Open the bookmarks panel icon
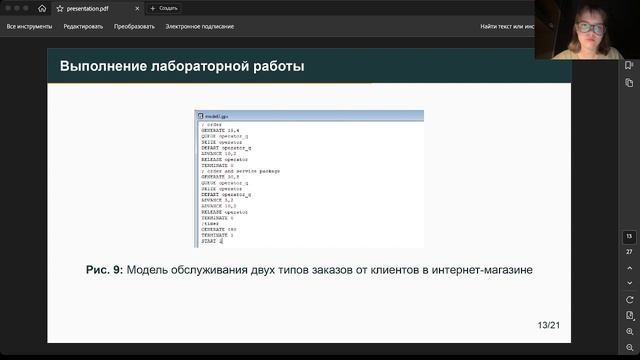640x360 pixels. tap(629, 65)
